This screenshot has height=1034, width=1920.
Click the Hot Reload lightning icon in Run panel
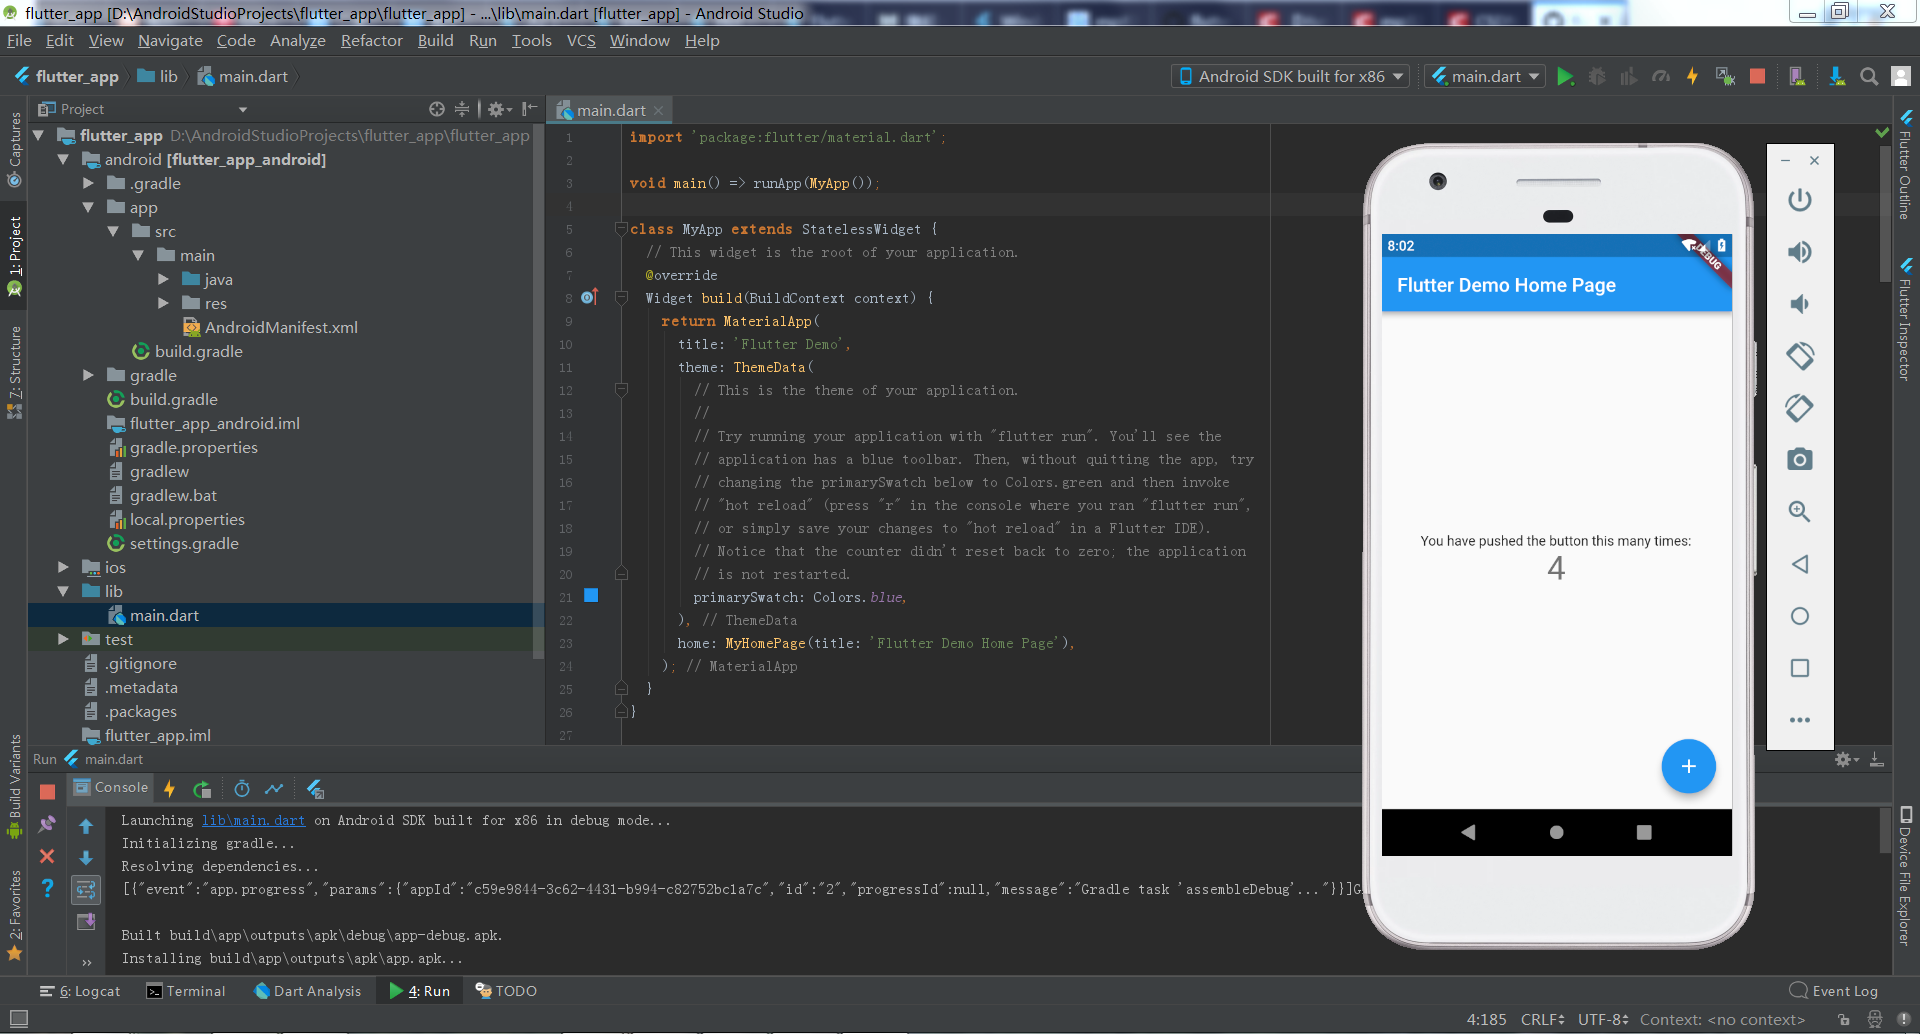pos(169,789)
